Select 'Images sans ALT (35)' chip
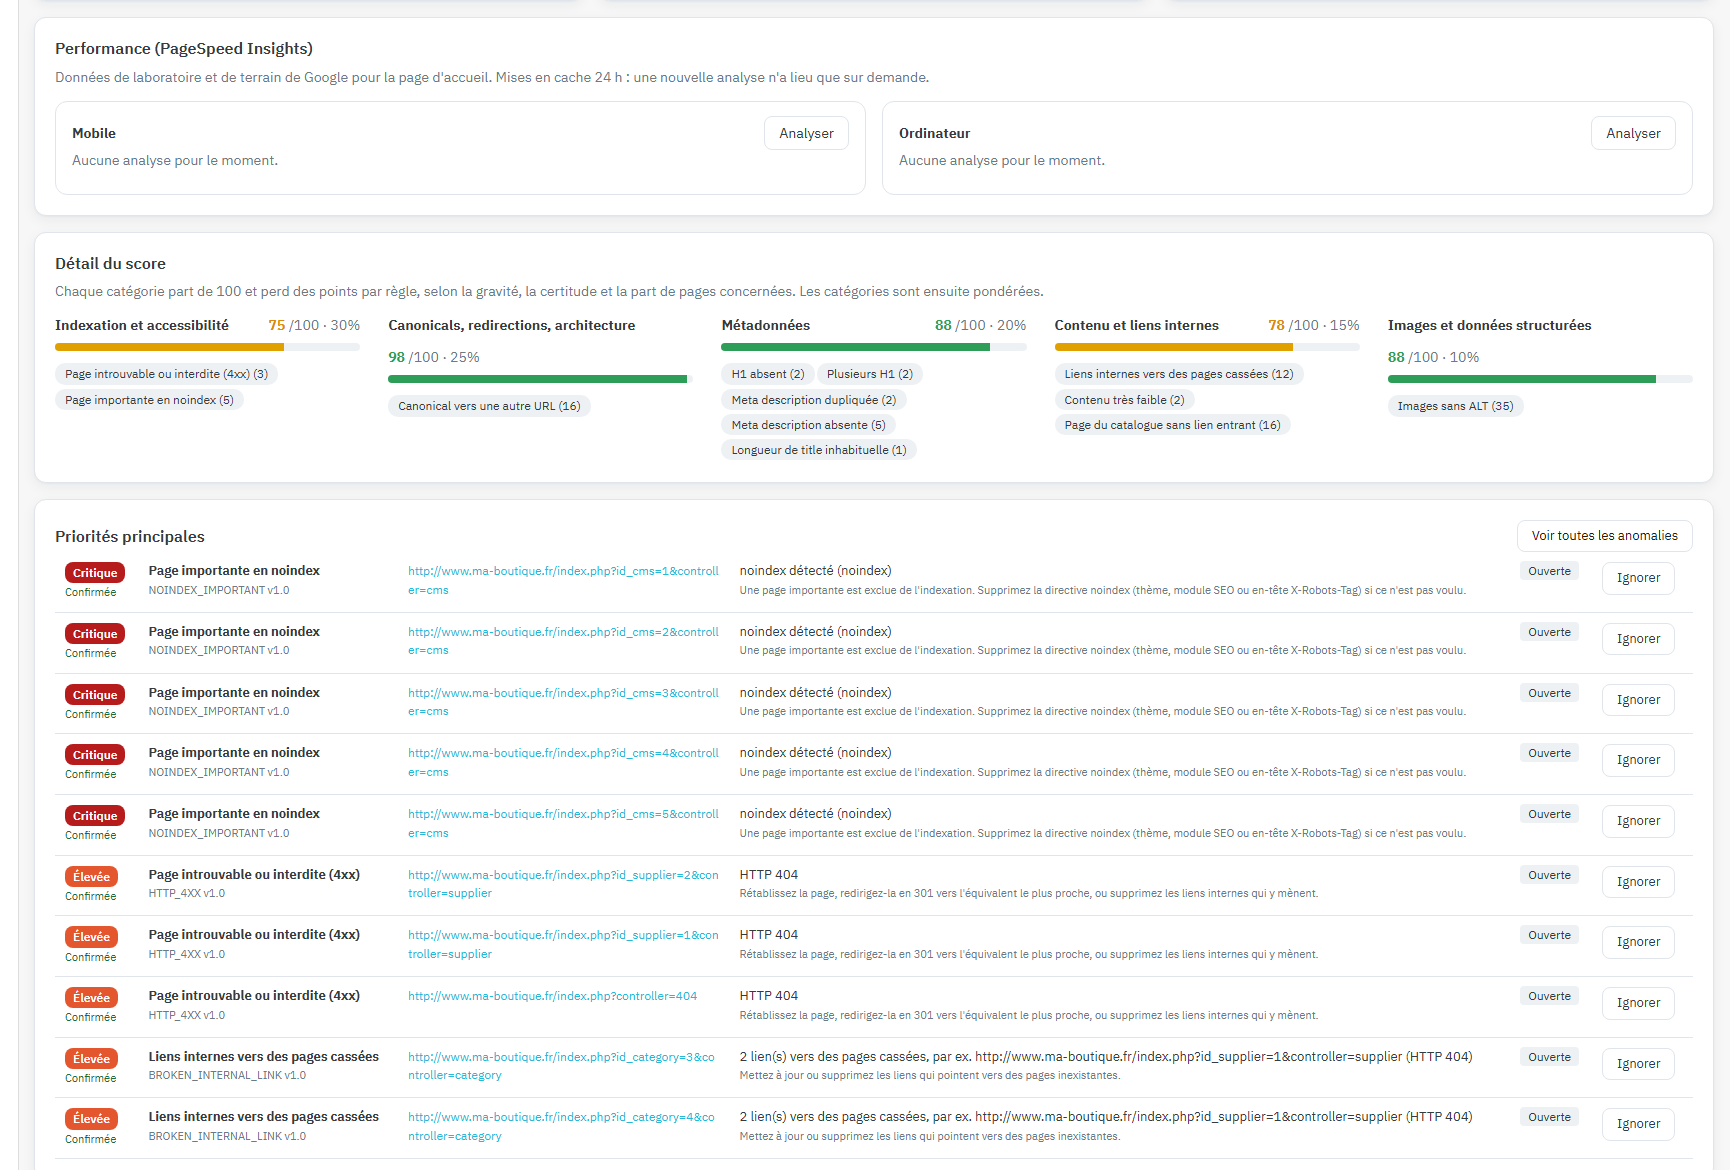 click(x=1455, y=406)
